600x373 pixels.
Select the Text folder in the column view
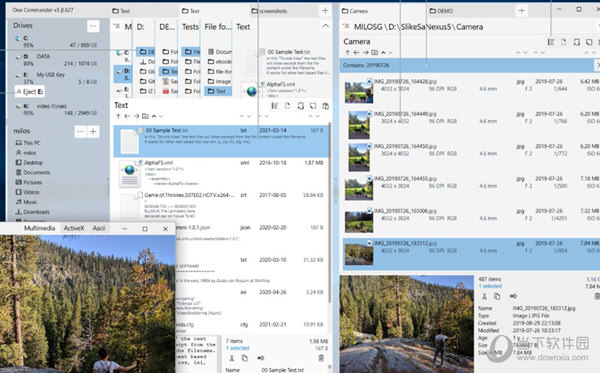click(x=218, y=91)
